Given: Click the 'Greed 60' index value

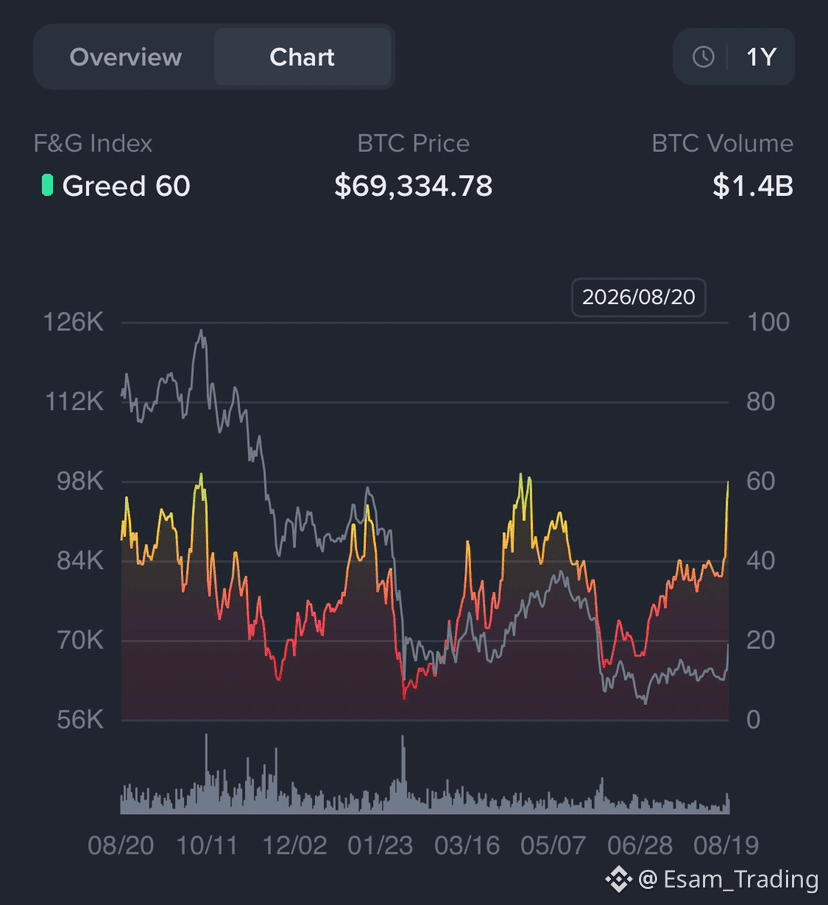Looking at the screenshot, I should [126, 186].
